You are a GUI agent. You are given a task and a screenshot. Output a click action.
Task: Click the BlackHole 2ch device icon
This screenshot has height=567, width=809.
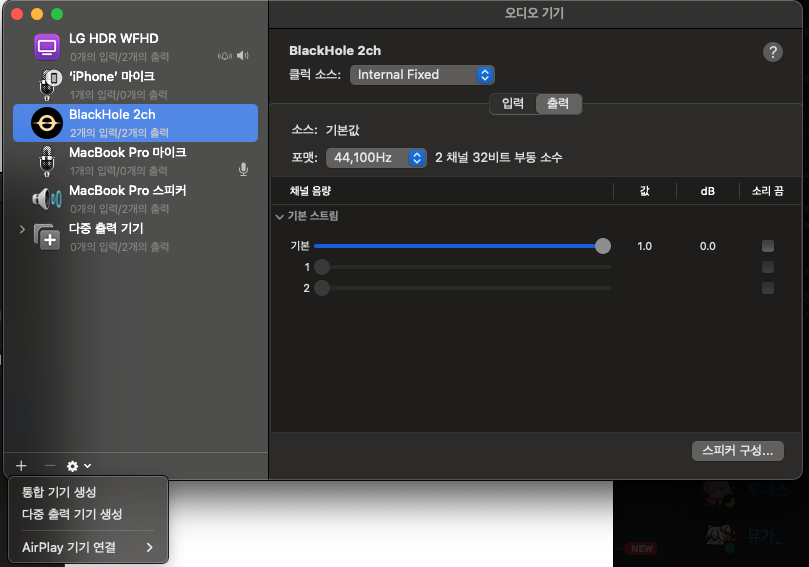(47, 123)
